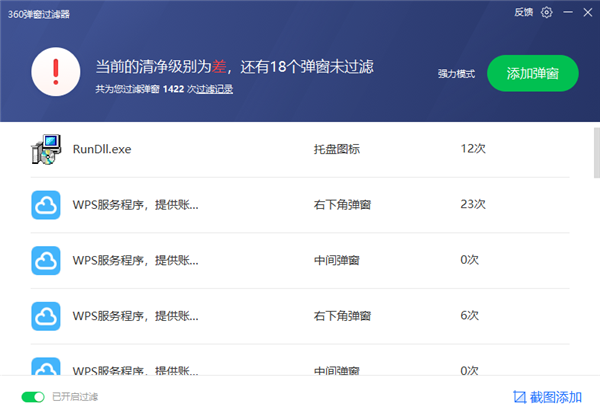The image size is (600, 419).
Task: Open the settings gear icon
Action: [x=546, y=13]
